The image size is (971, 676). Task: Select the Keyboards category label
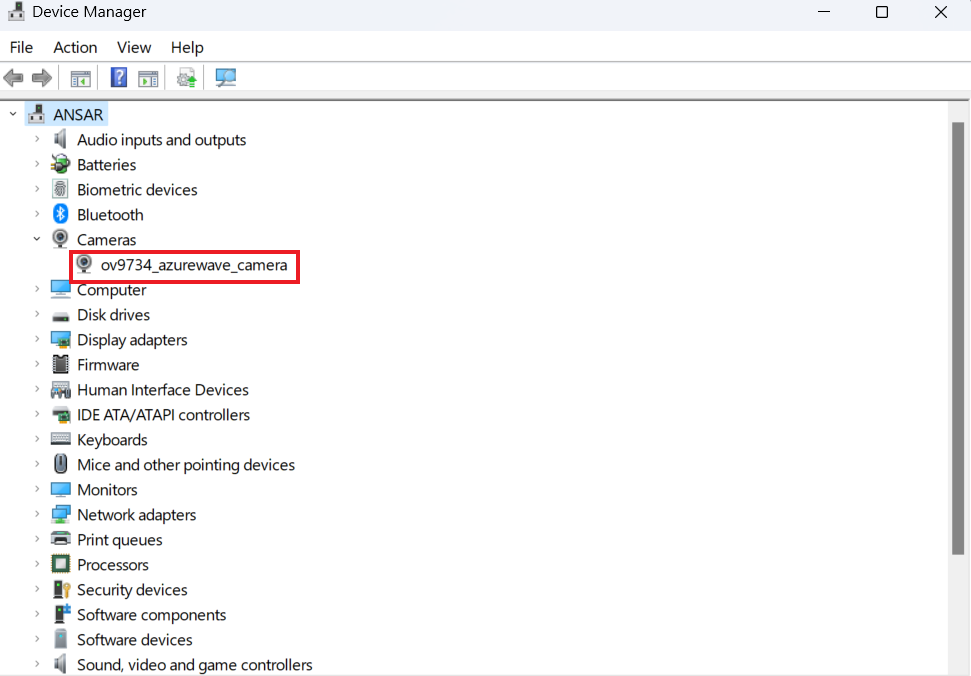coord(112,440)
